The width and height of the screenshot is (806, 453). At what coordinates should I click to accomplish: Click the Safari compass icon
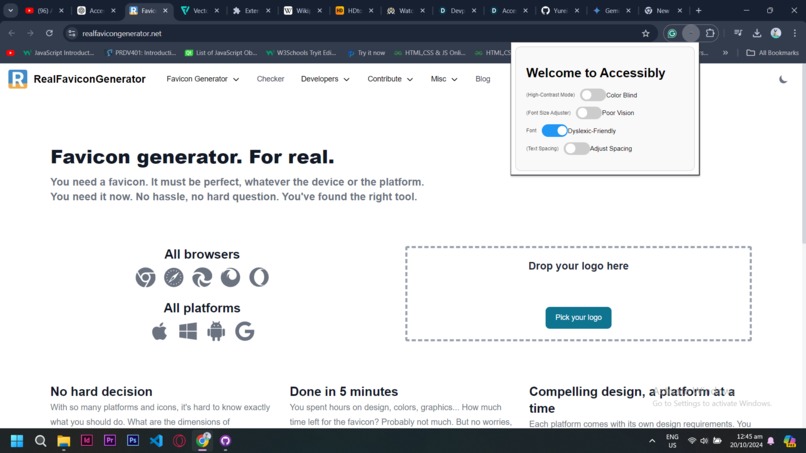click(x=174, y=278)
